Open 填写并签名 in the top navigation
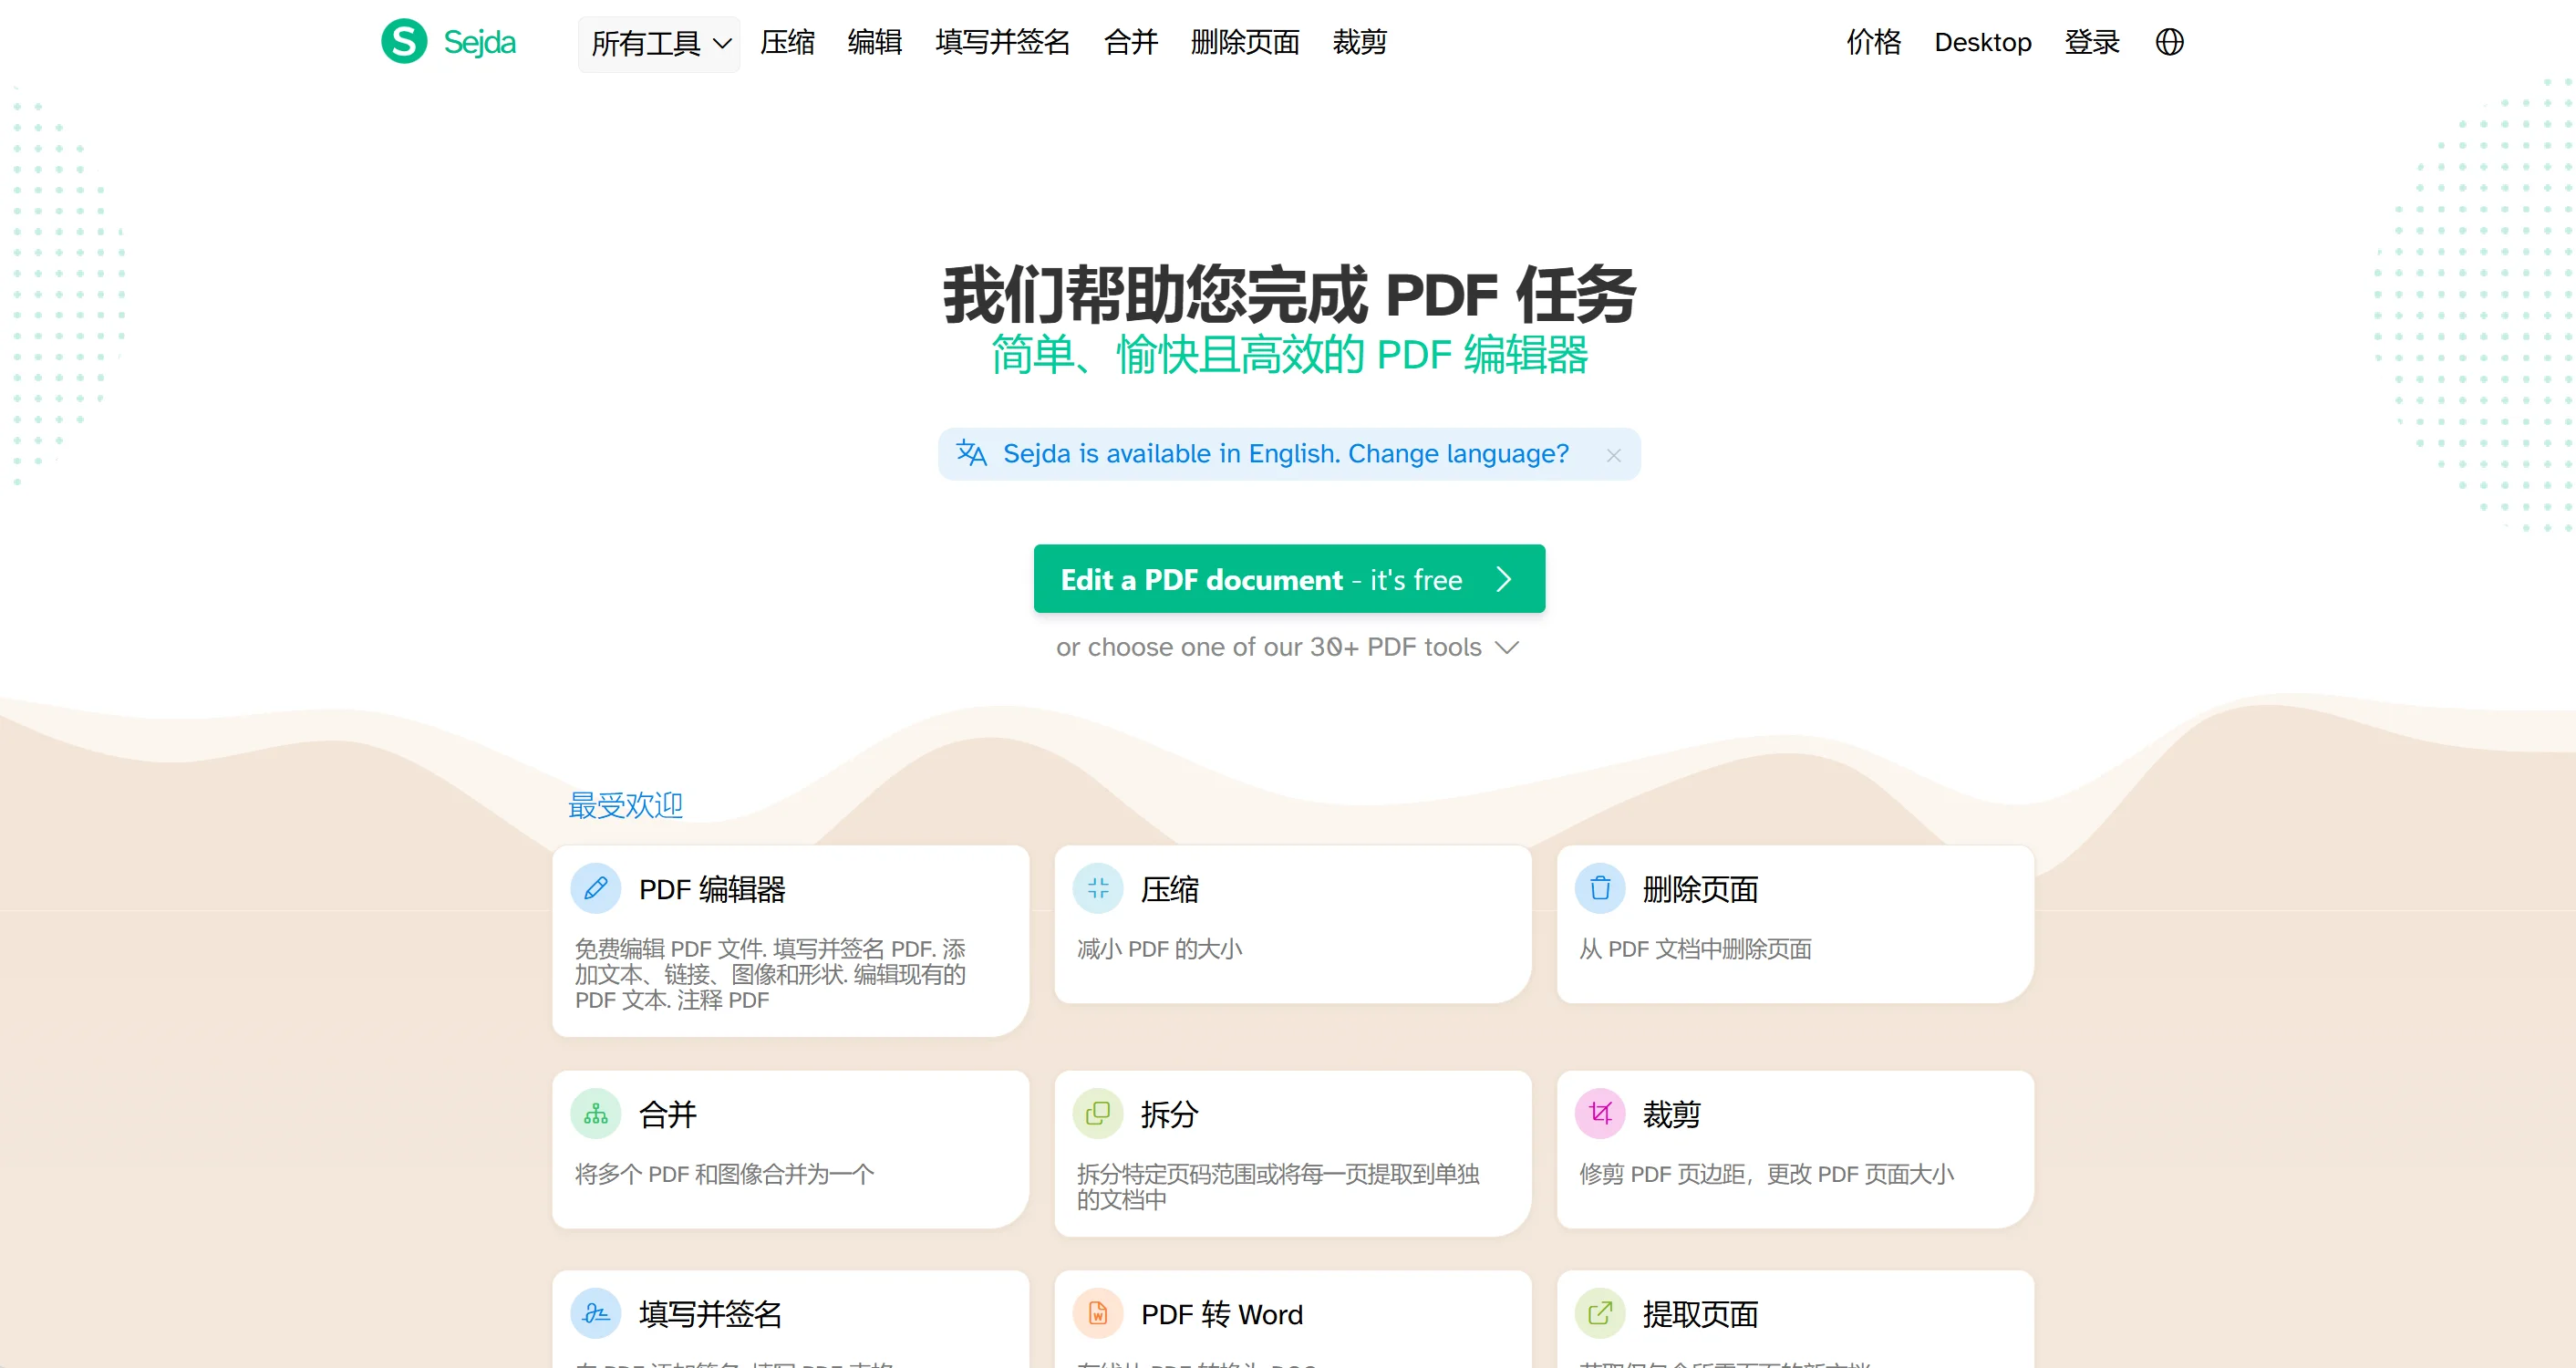The height and width of the screenshot is (1368, 2576). click(x=1003, y=42)
